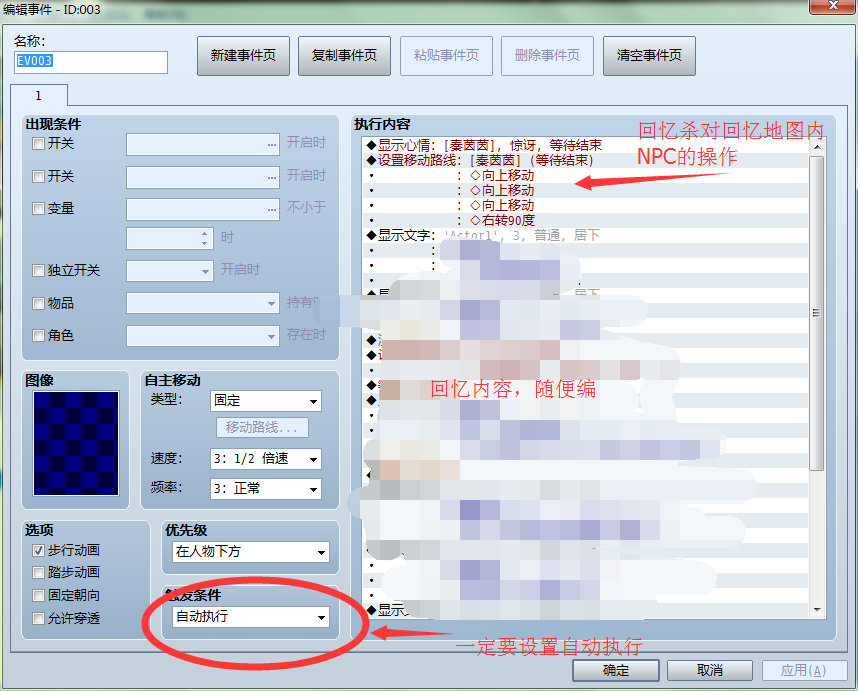Open the 速度 dropdown showing 1/2 倍速

(266, 459)
